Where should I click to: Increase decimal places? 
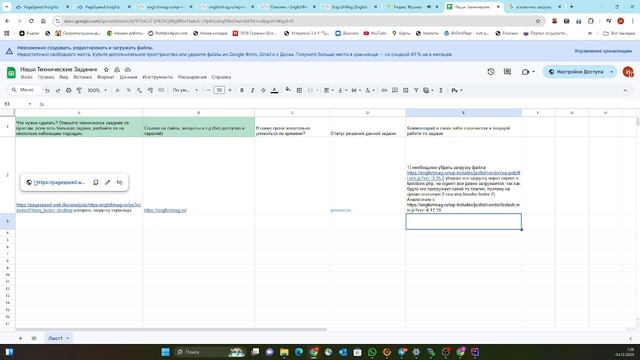[150, 90]
